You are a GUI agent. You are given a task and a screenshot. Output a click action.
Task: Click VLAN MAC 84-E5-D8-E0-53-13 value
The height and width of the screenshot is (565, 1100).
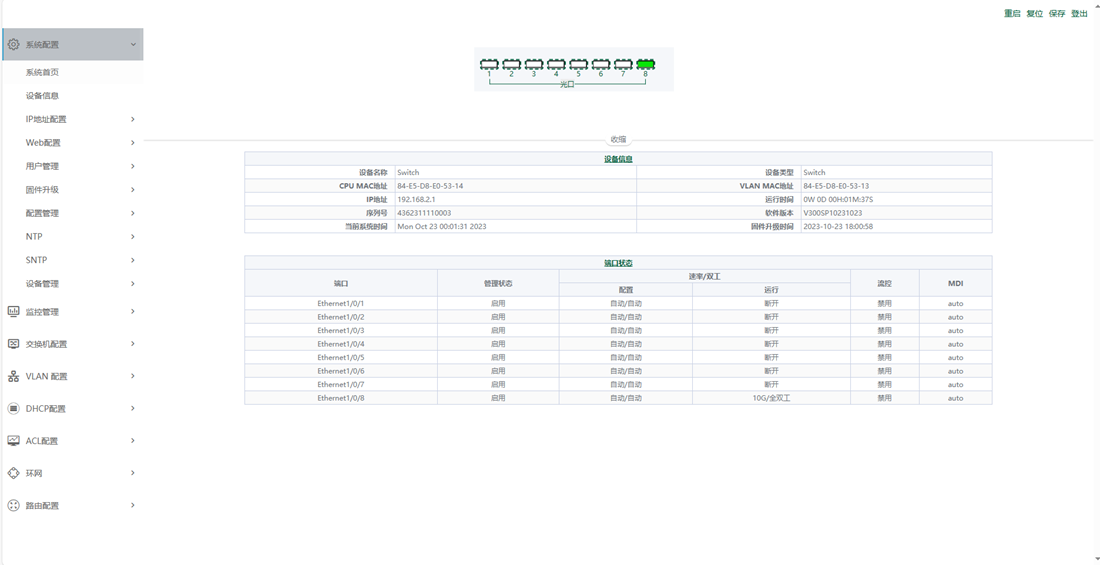pos(836,186)
